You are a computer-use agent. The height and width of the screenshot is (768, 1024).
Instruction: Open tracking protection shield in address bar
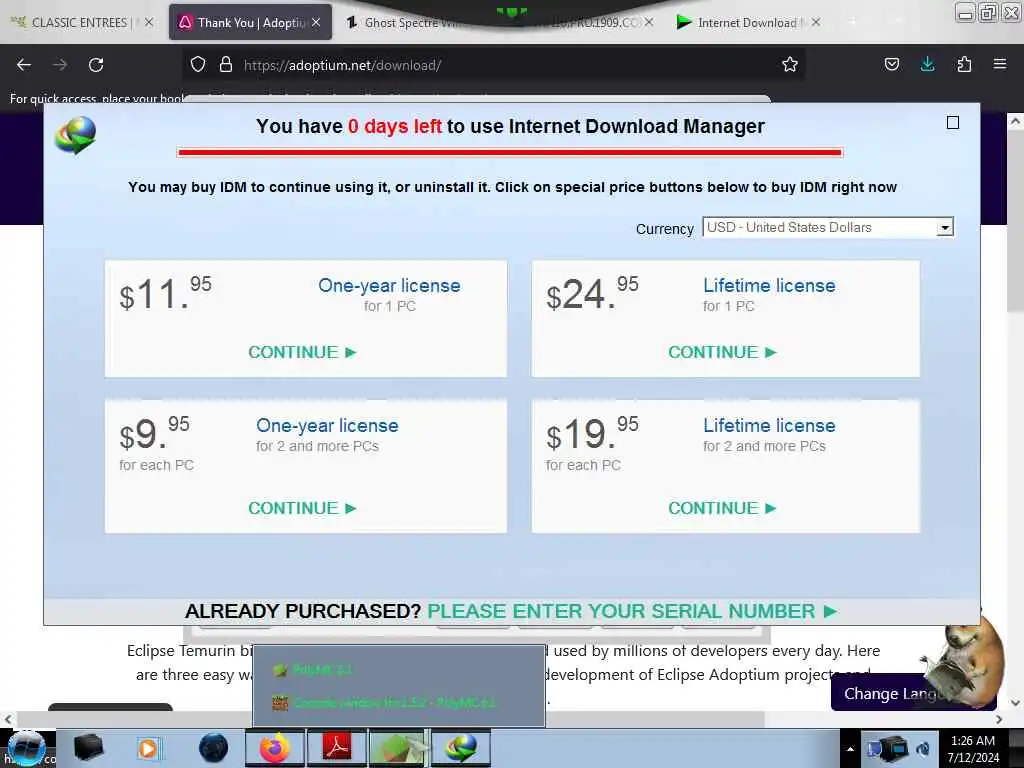198,65
